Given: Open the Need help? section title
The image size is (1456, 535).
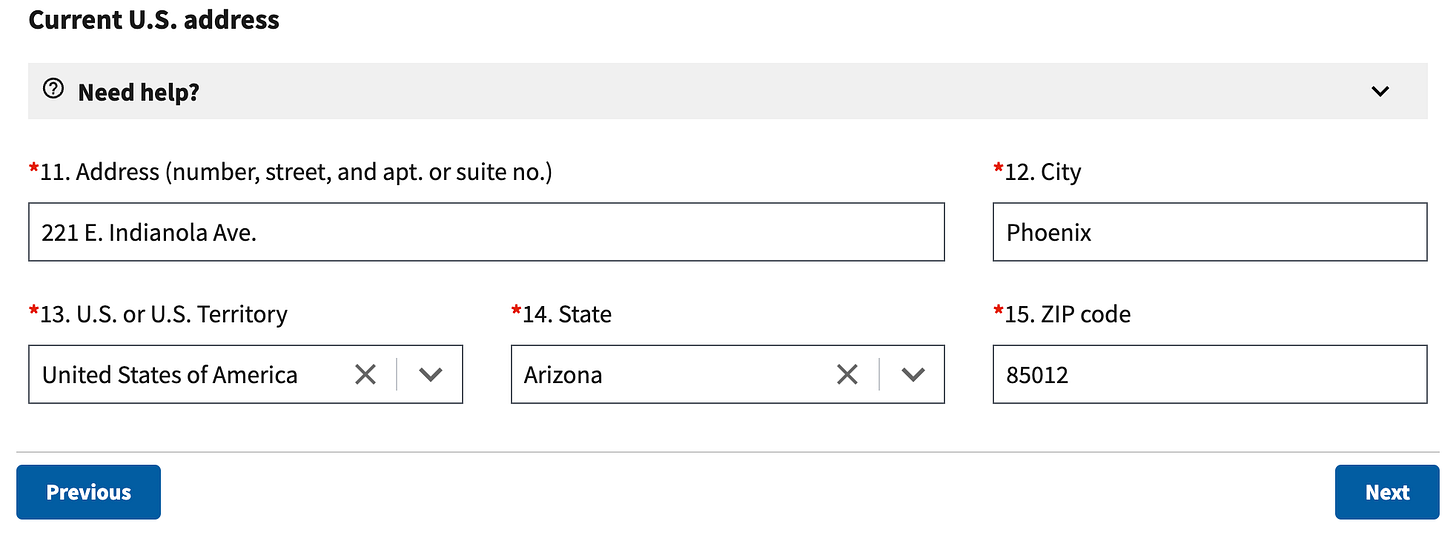Looking at the screenshot, I should (139, 92).
